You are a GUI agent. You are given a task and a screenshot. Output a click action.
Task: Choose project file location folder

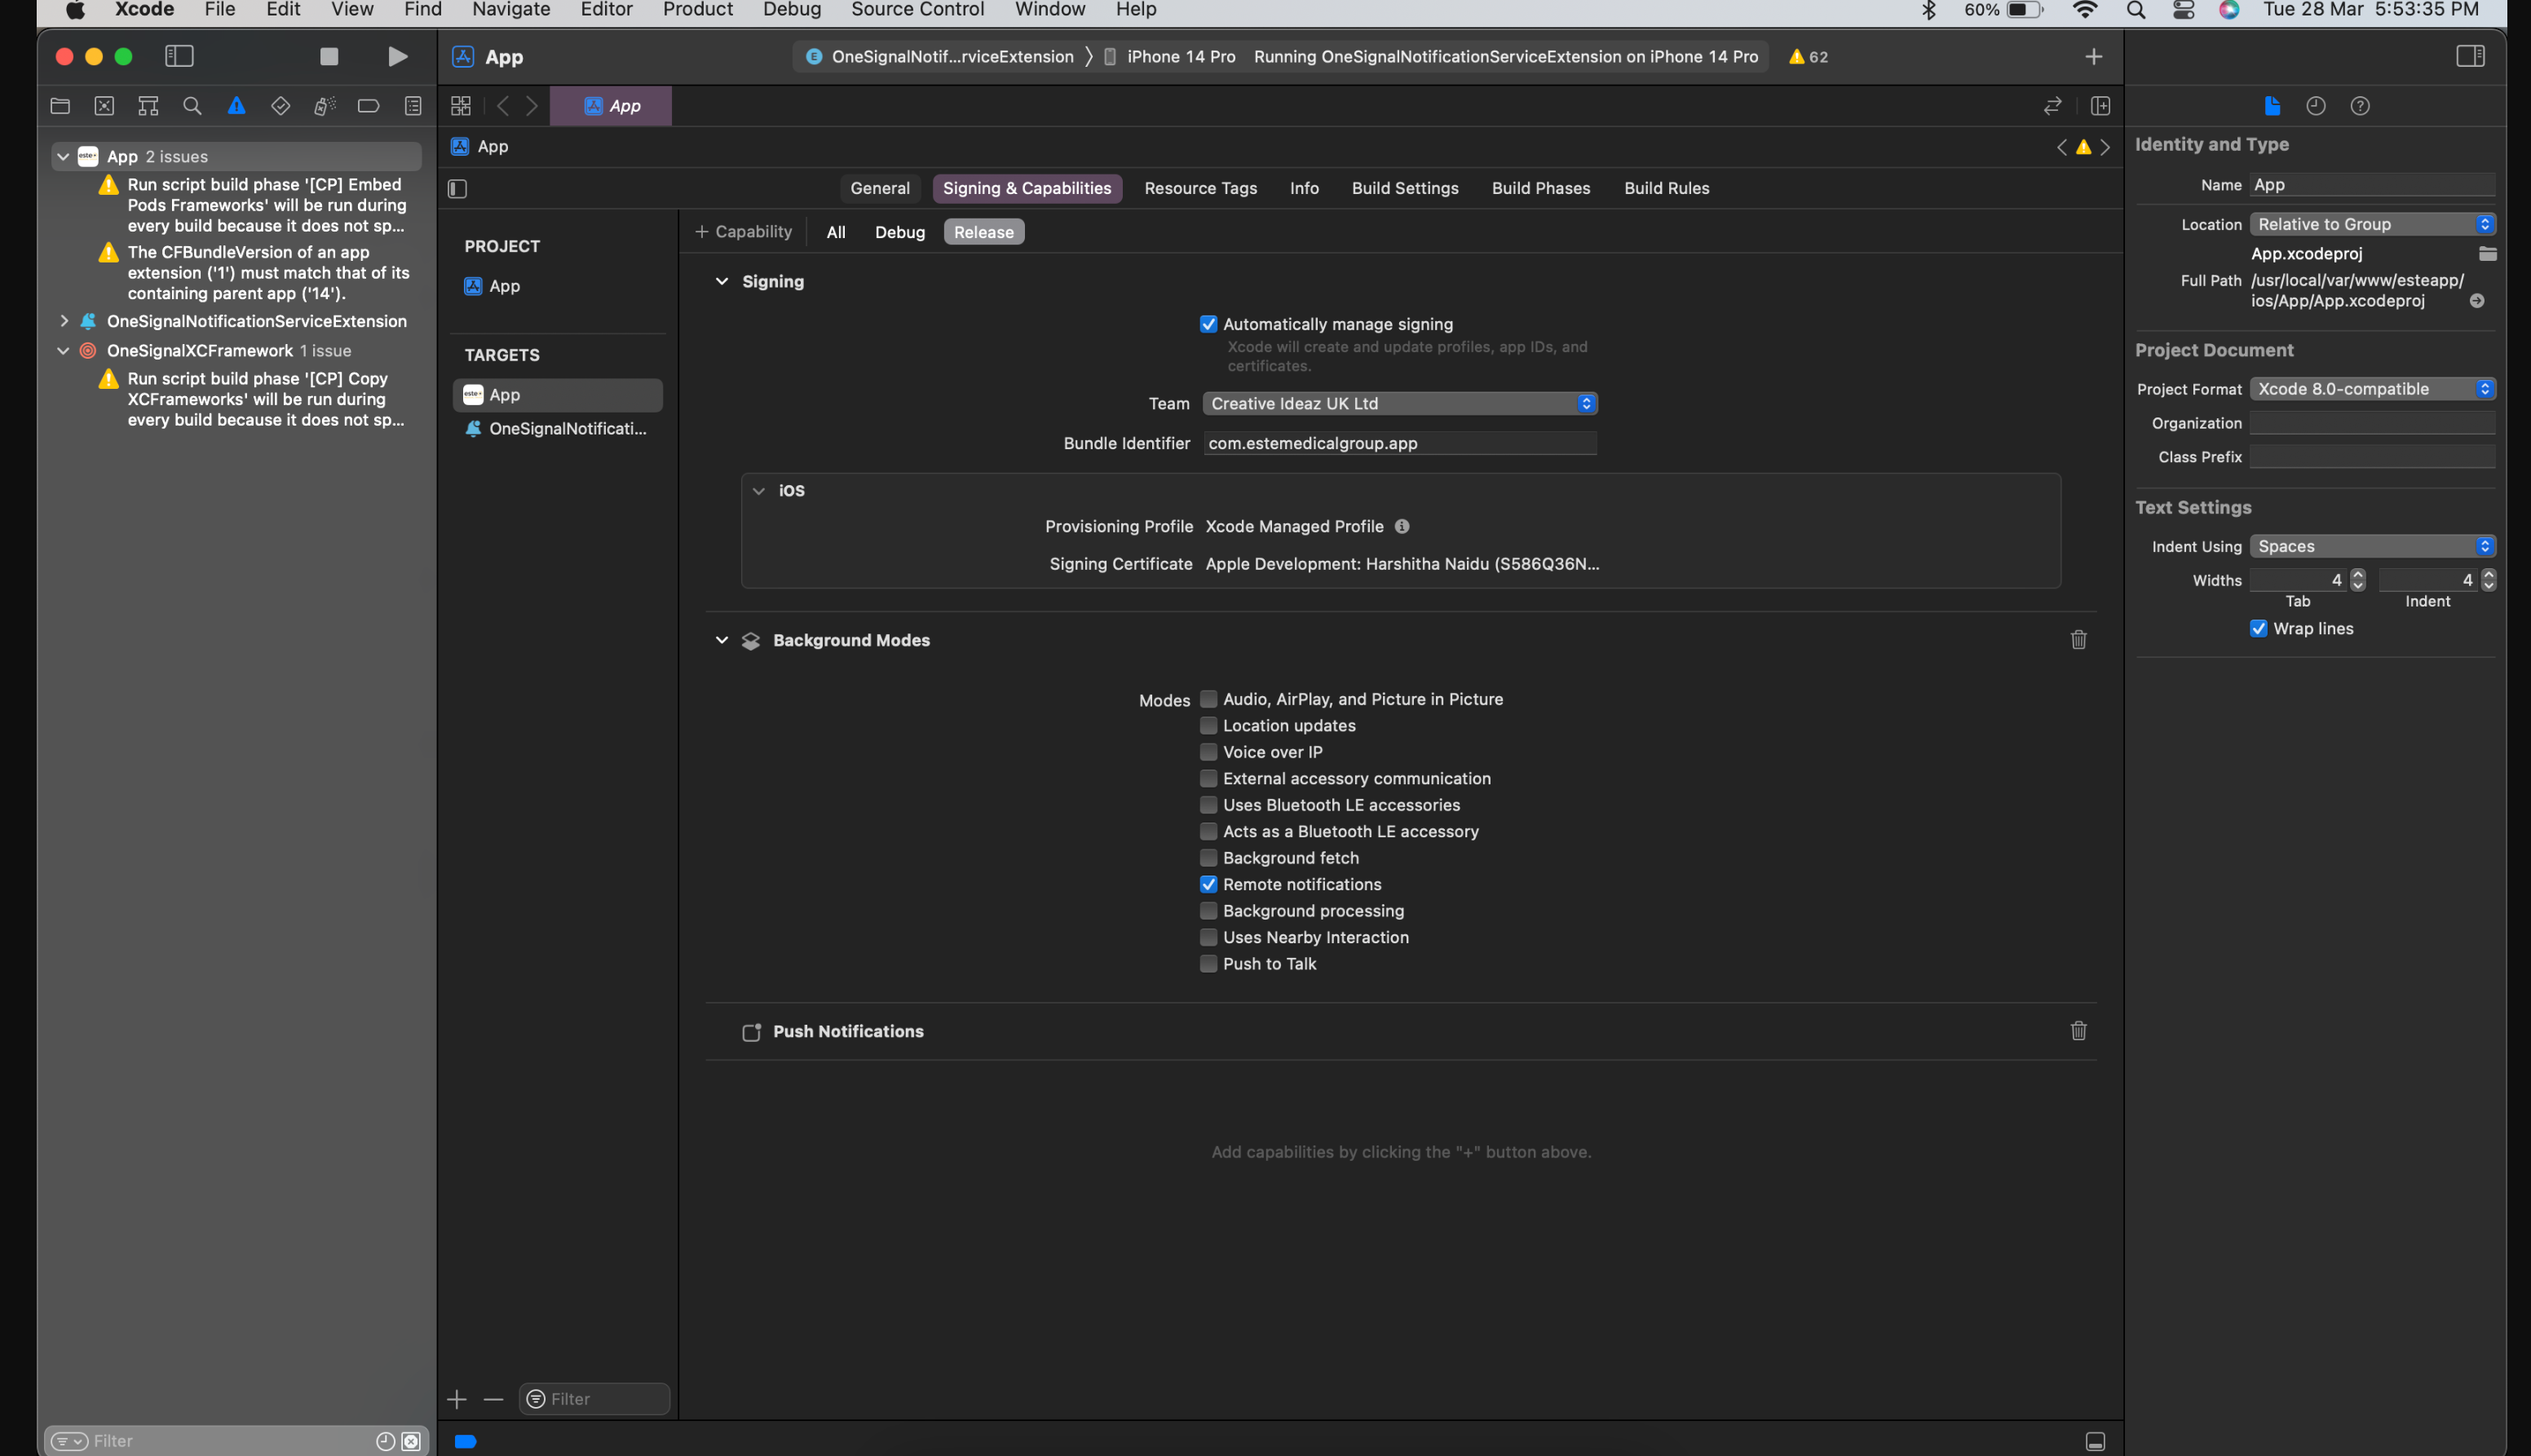(x=2487, y=254)
